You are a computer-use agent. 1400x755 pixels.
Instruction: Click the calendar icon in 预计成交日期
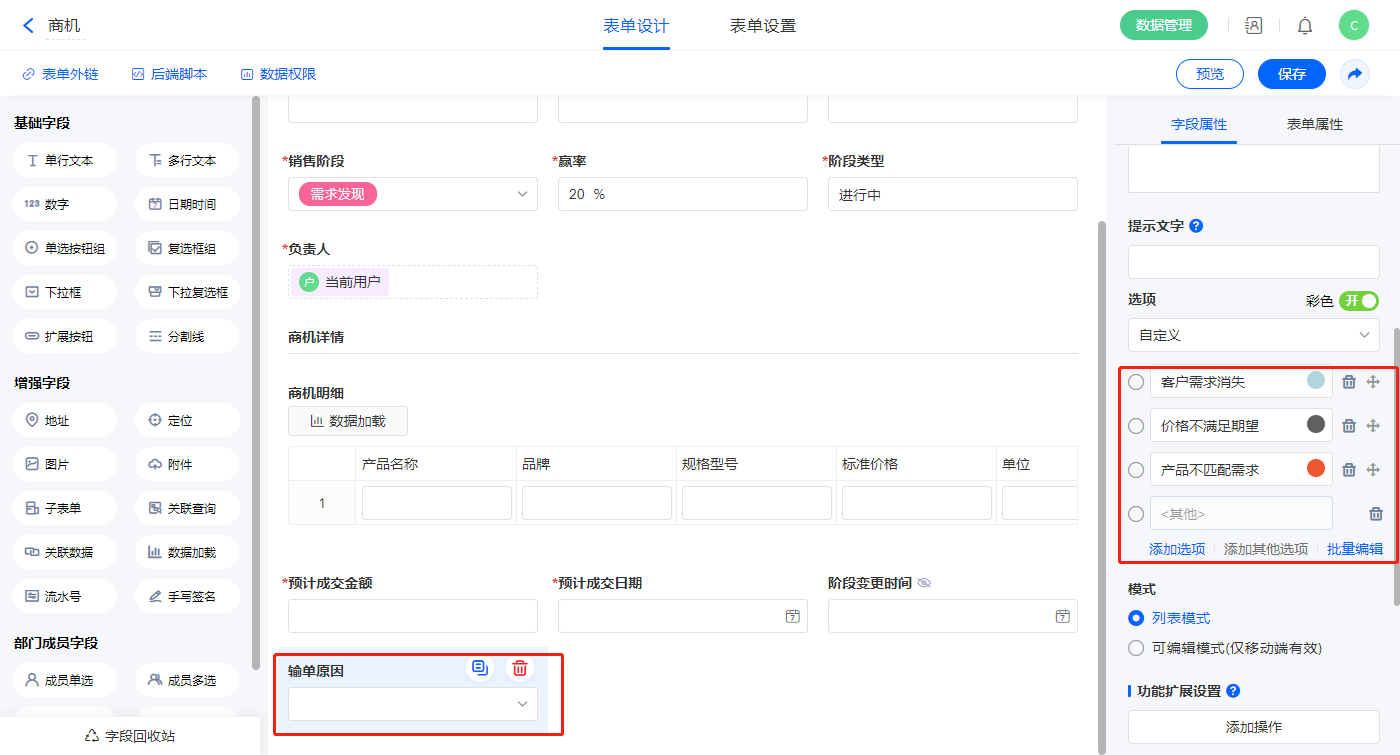(792, 616)
